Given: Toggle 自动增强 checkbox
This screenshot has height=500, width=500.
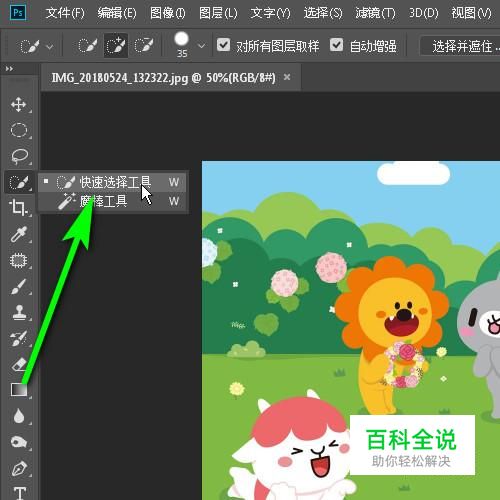Looking at the screenshot, I should coord(336,45).
